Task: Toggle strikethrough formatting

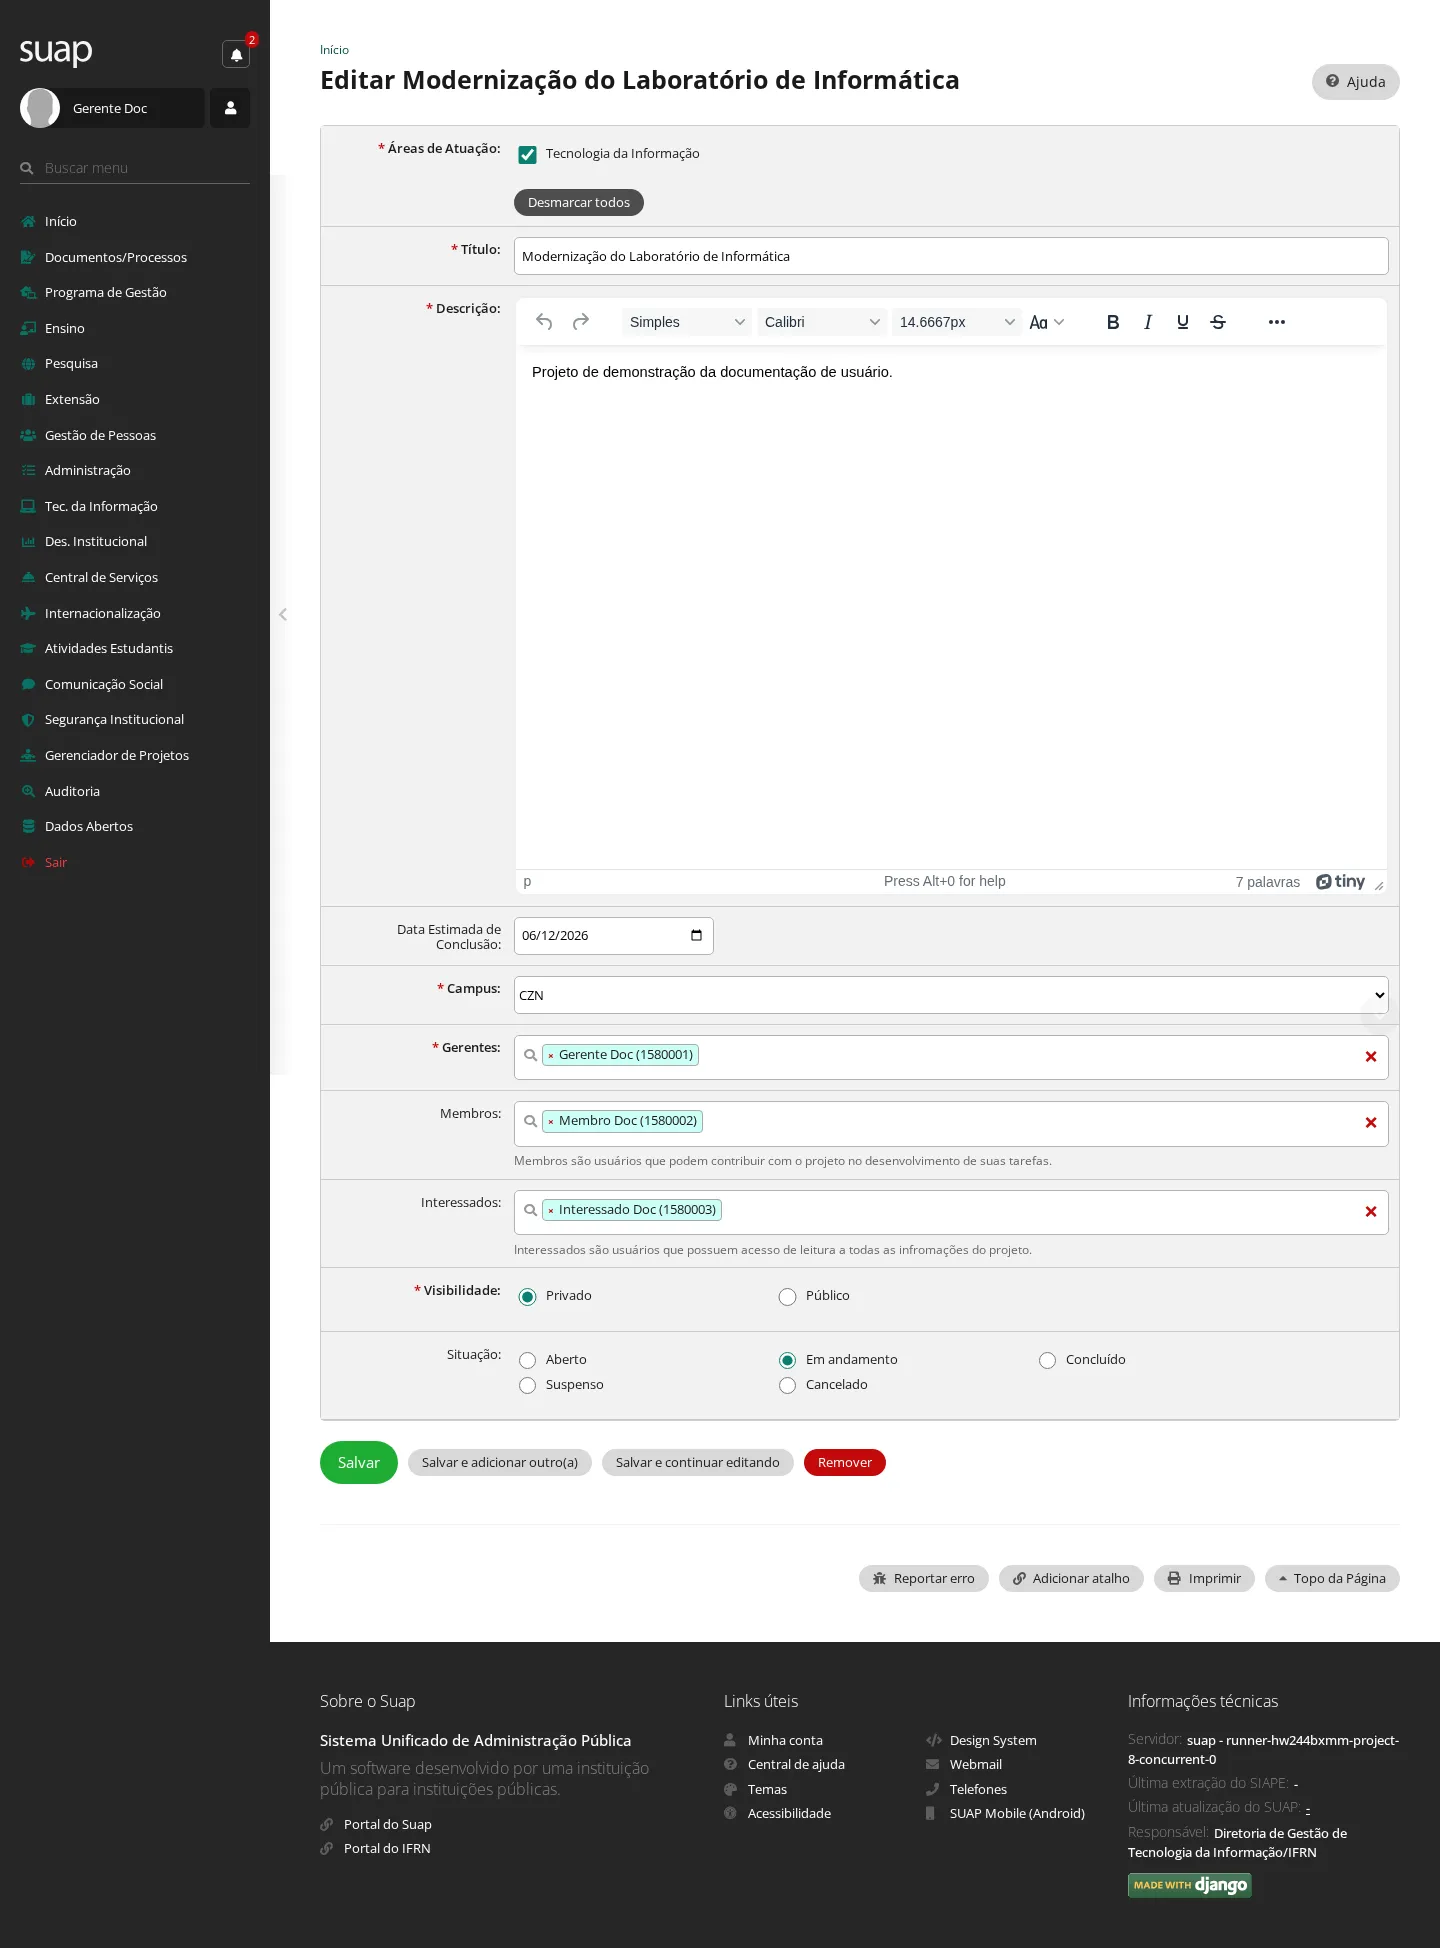Action: click(1218, 322)
